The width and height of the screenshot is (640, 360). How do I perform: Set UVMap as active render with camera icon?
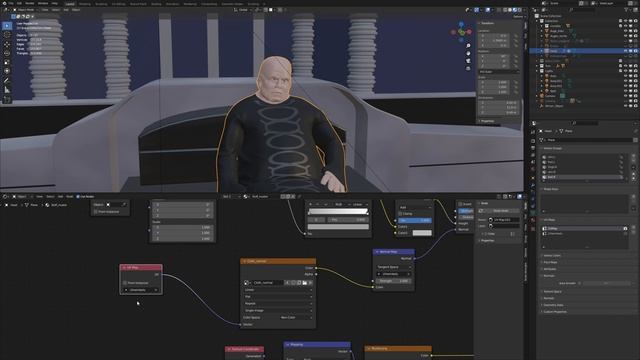click(x=625, y=229)
